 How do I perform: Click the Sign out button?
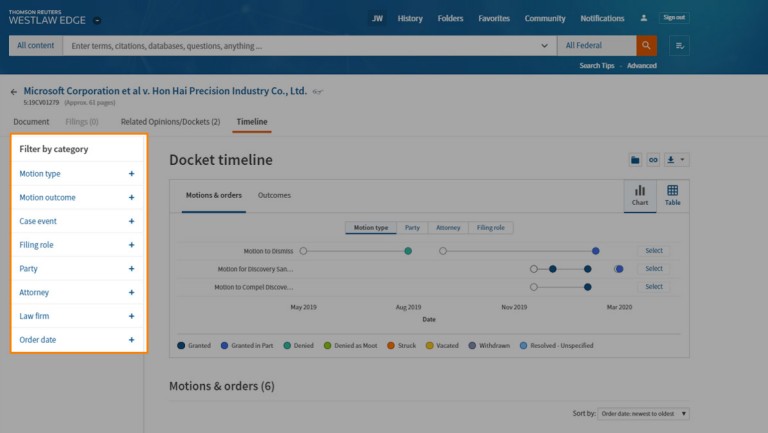tap(673, 18)
